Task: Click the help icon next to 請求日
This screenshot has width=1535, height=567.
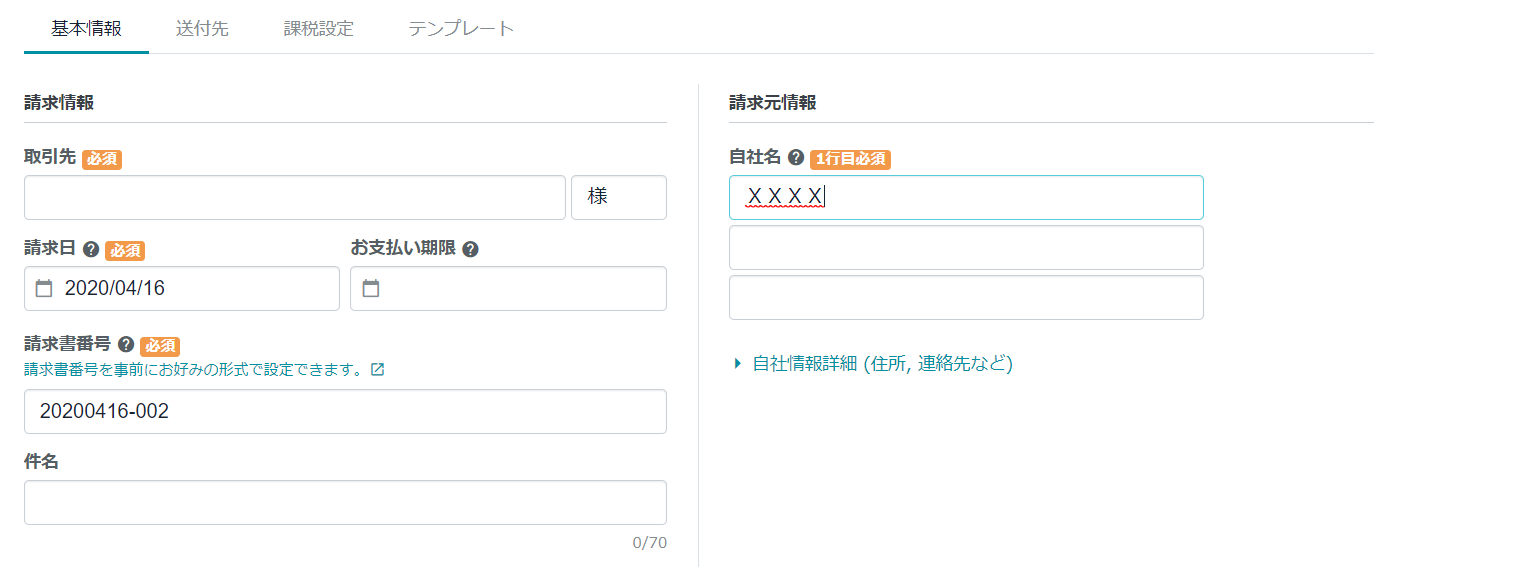Action: click(91, 250)
